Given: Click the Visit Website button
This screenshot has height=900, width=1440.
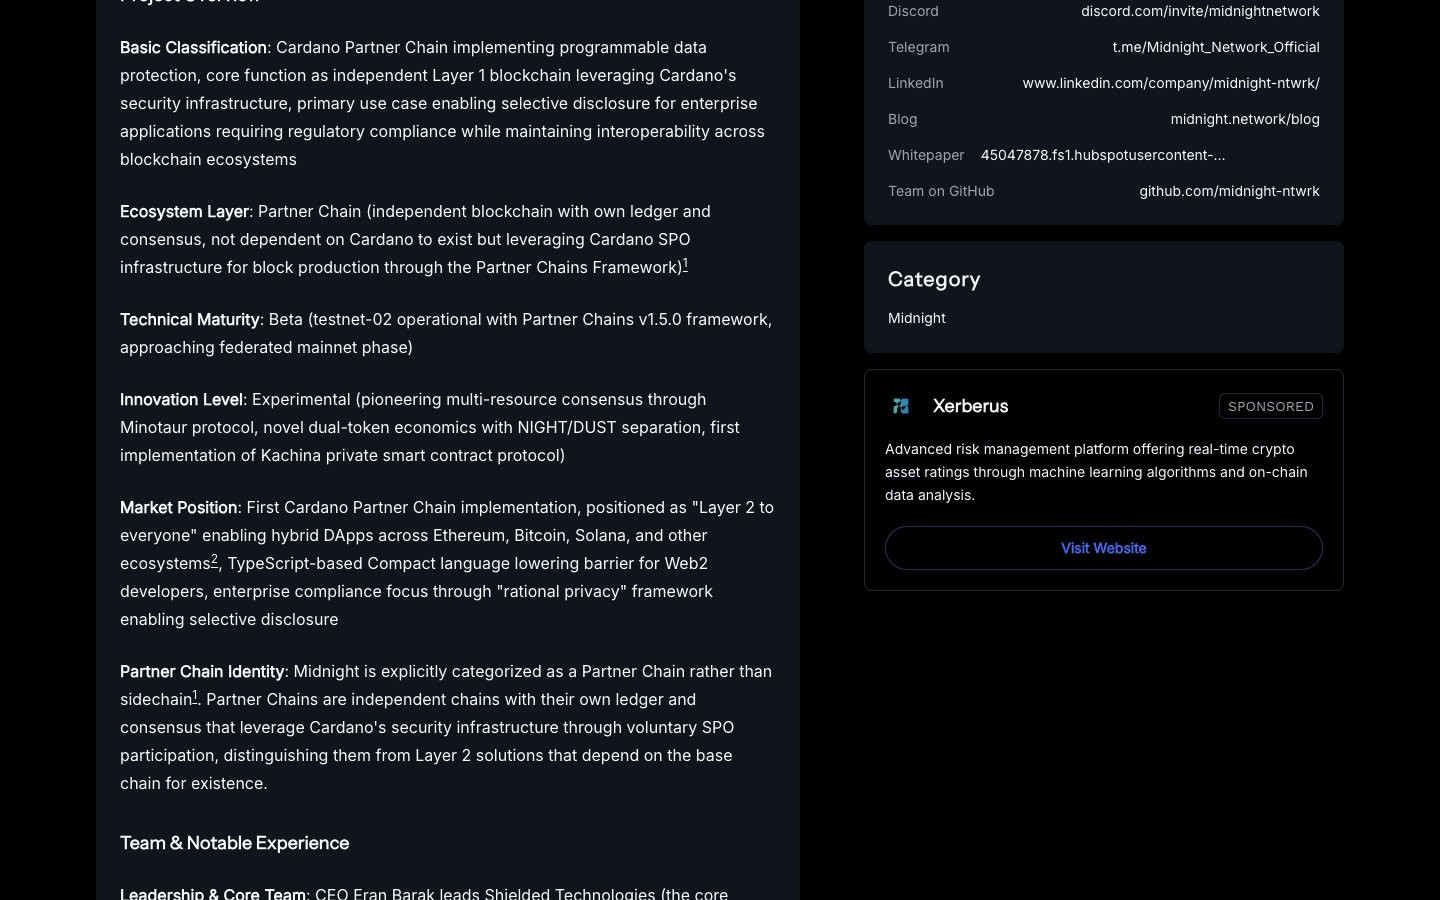Looking at the screenshot, I should click(x=1103, y=548).
